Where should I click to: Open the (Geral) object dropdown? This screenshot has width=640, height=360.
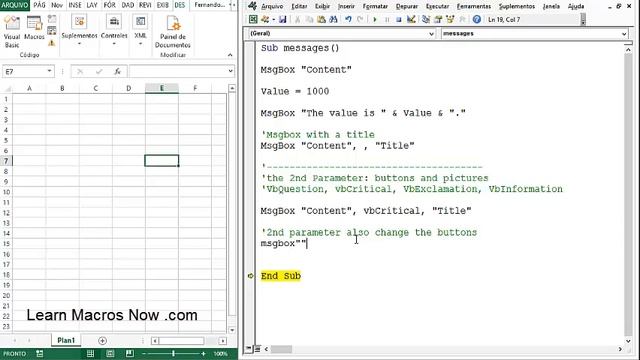pos(431,34)
